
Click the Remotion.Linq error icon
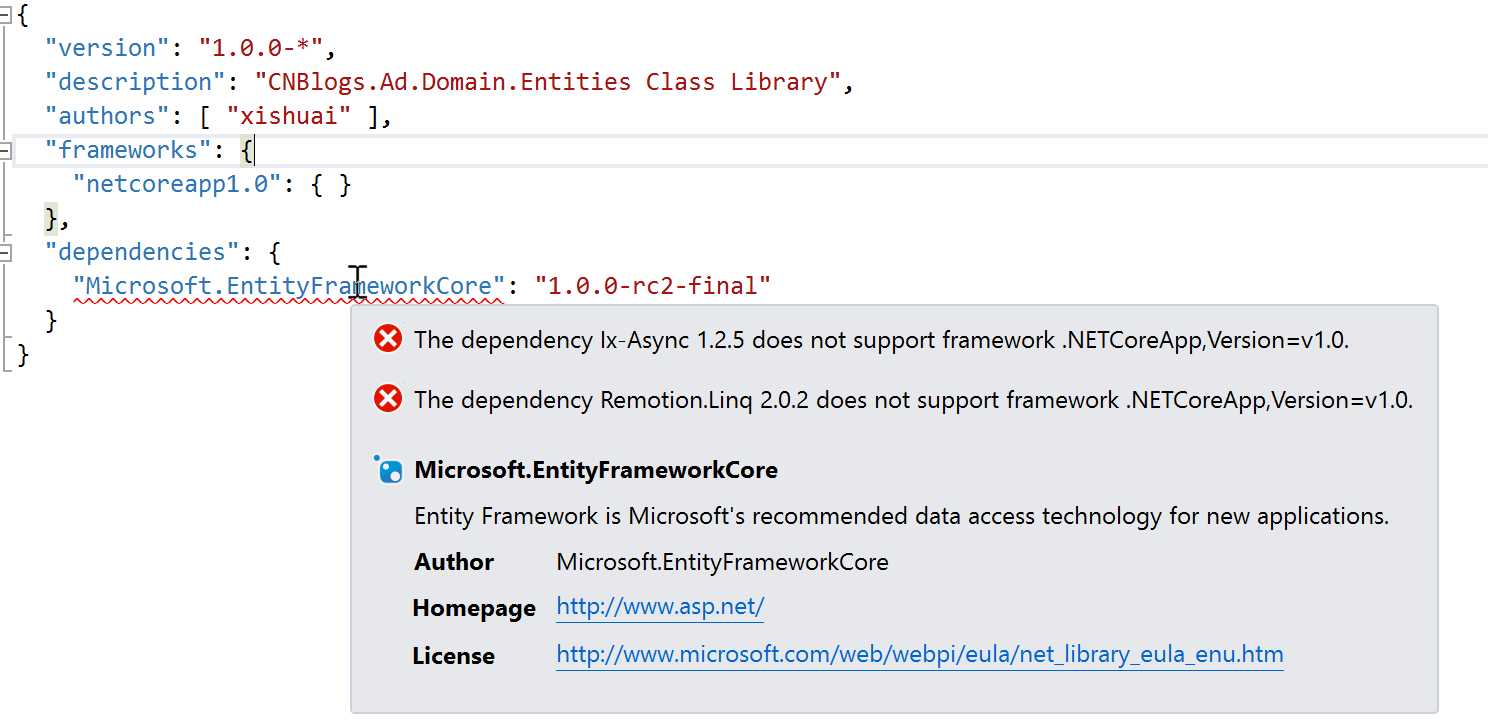click(388, 399)
